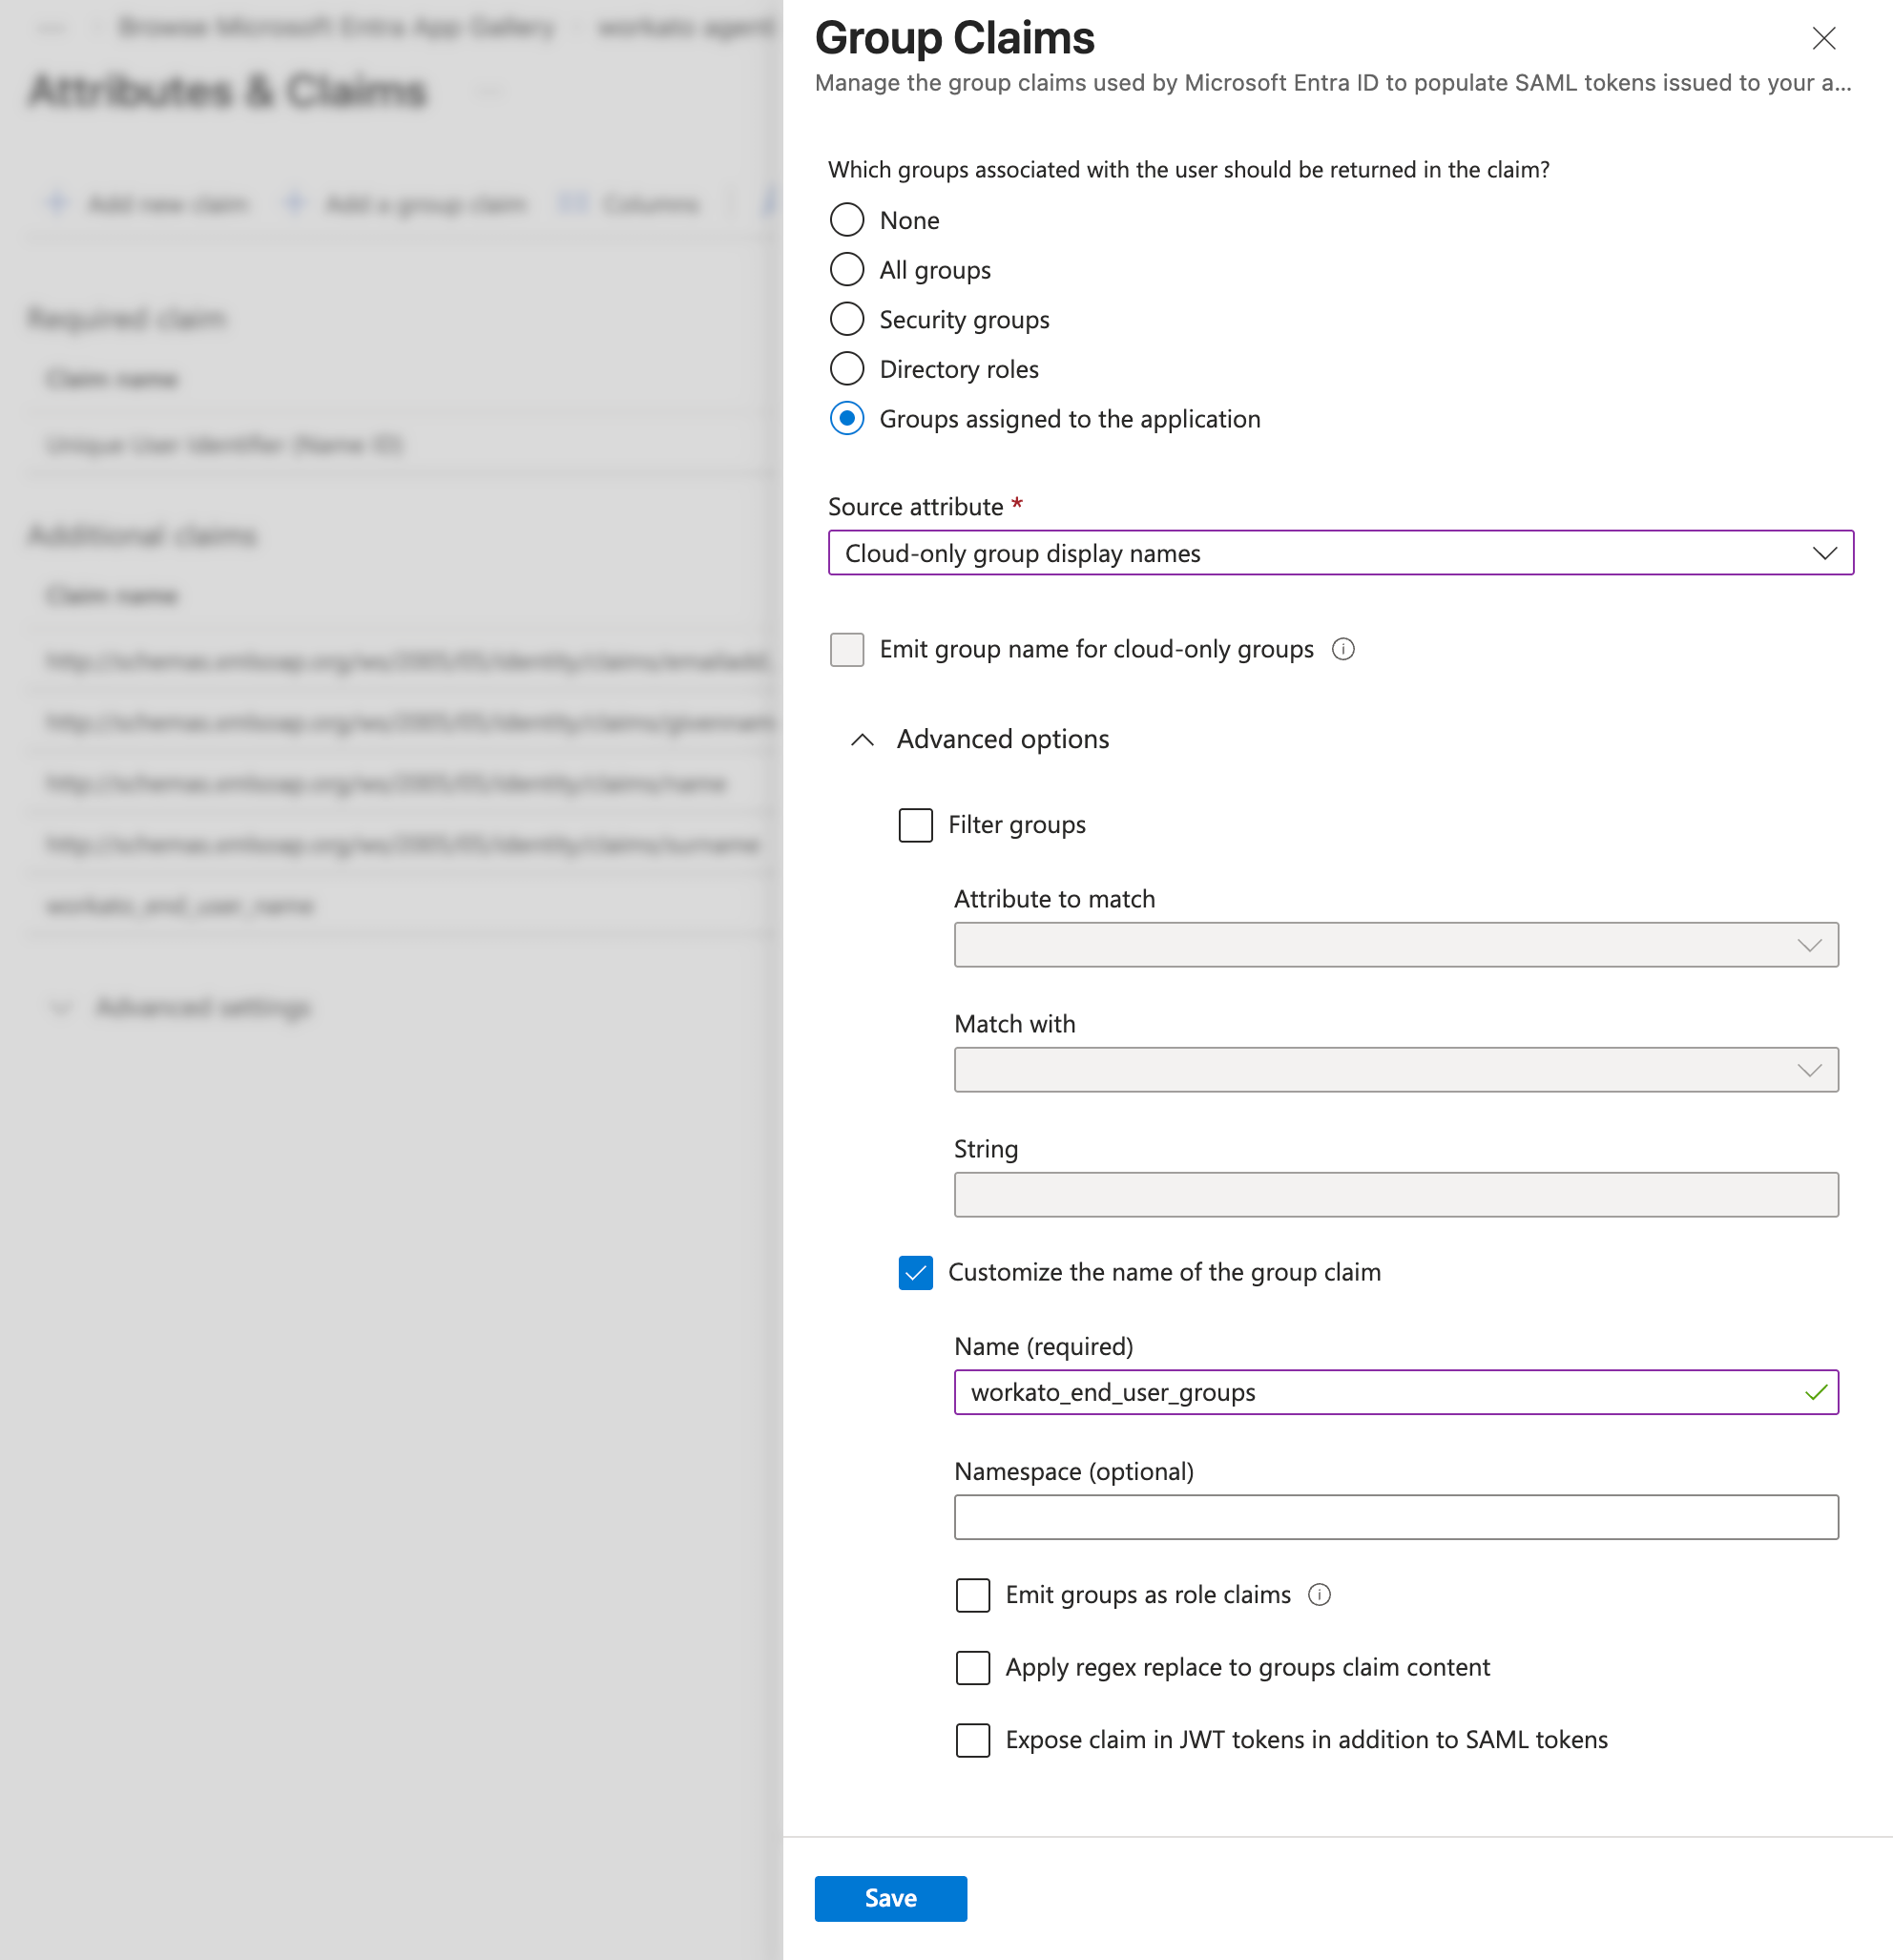Click the info icon beside Emit group name for cloud-only groups
The image size is (1893, 1960).
coord(1344,649)
